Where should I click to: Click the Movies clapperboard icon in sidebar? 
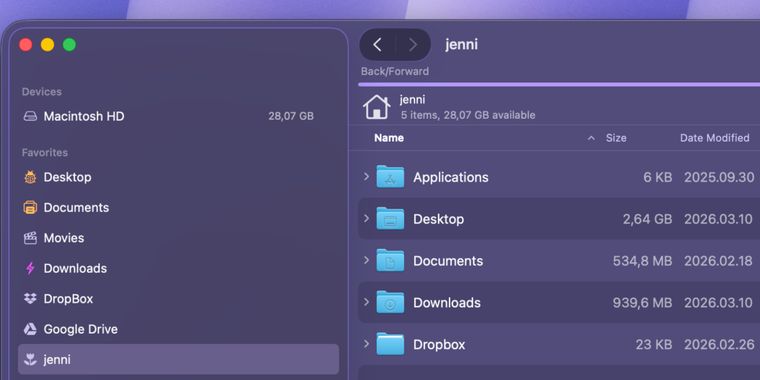(30, 238)
